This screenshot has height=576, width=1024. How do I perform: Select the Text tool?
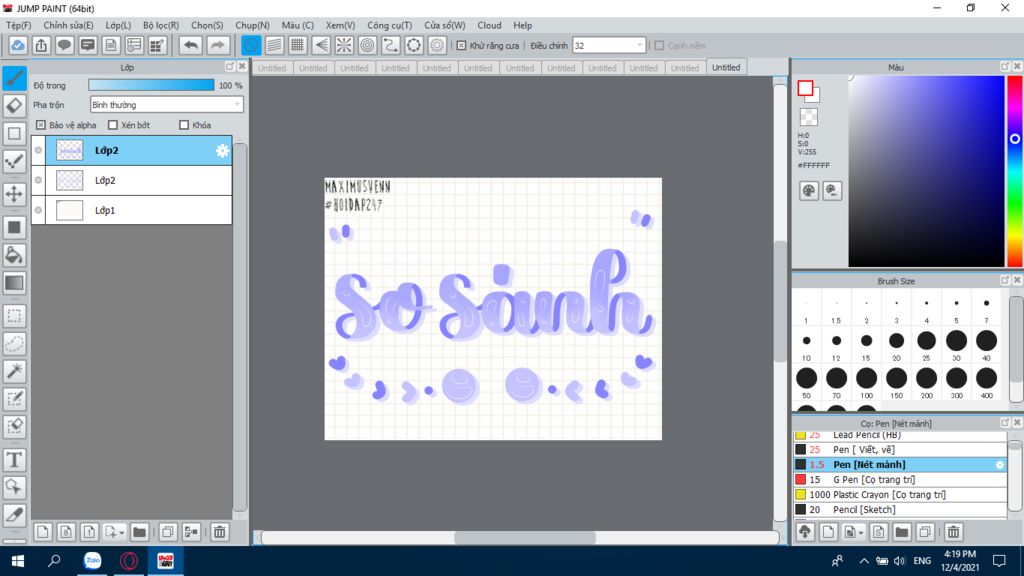(14, 460)
